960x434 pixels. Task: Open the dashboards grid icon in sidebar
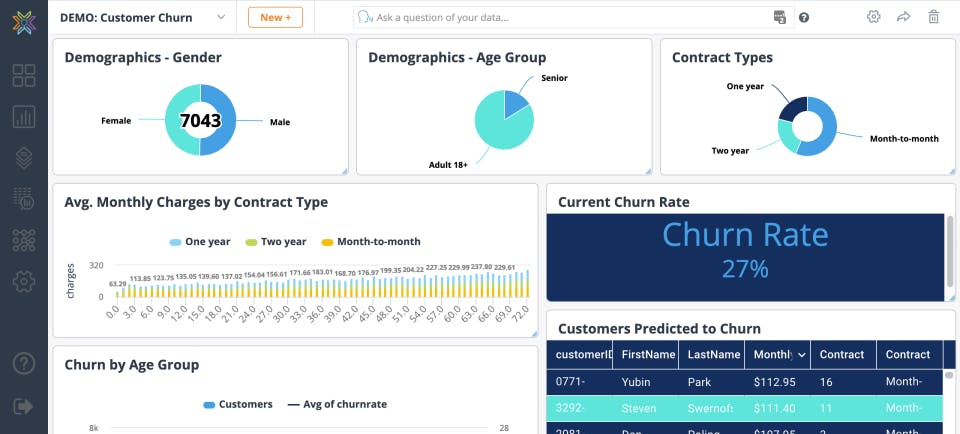[x=24, y=75]
